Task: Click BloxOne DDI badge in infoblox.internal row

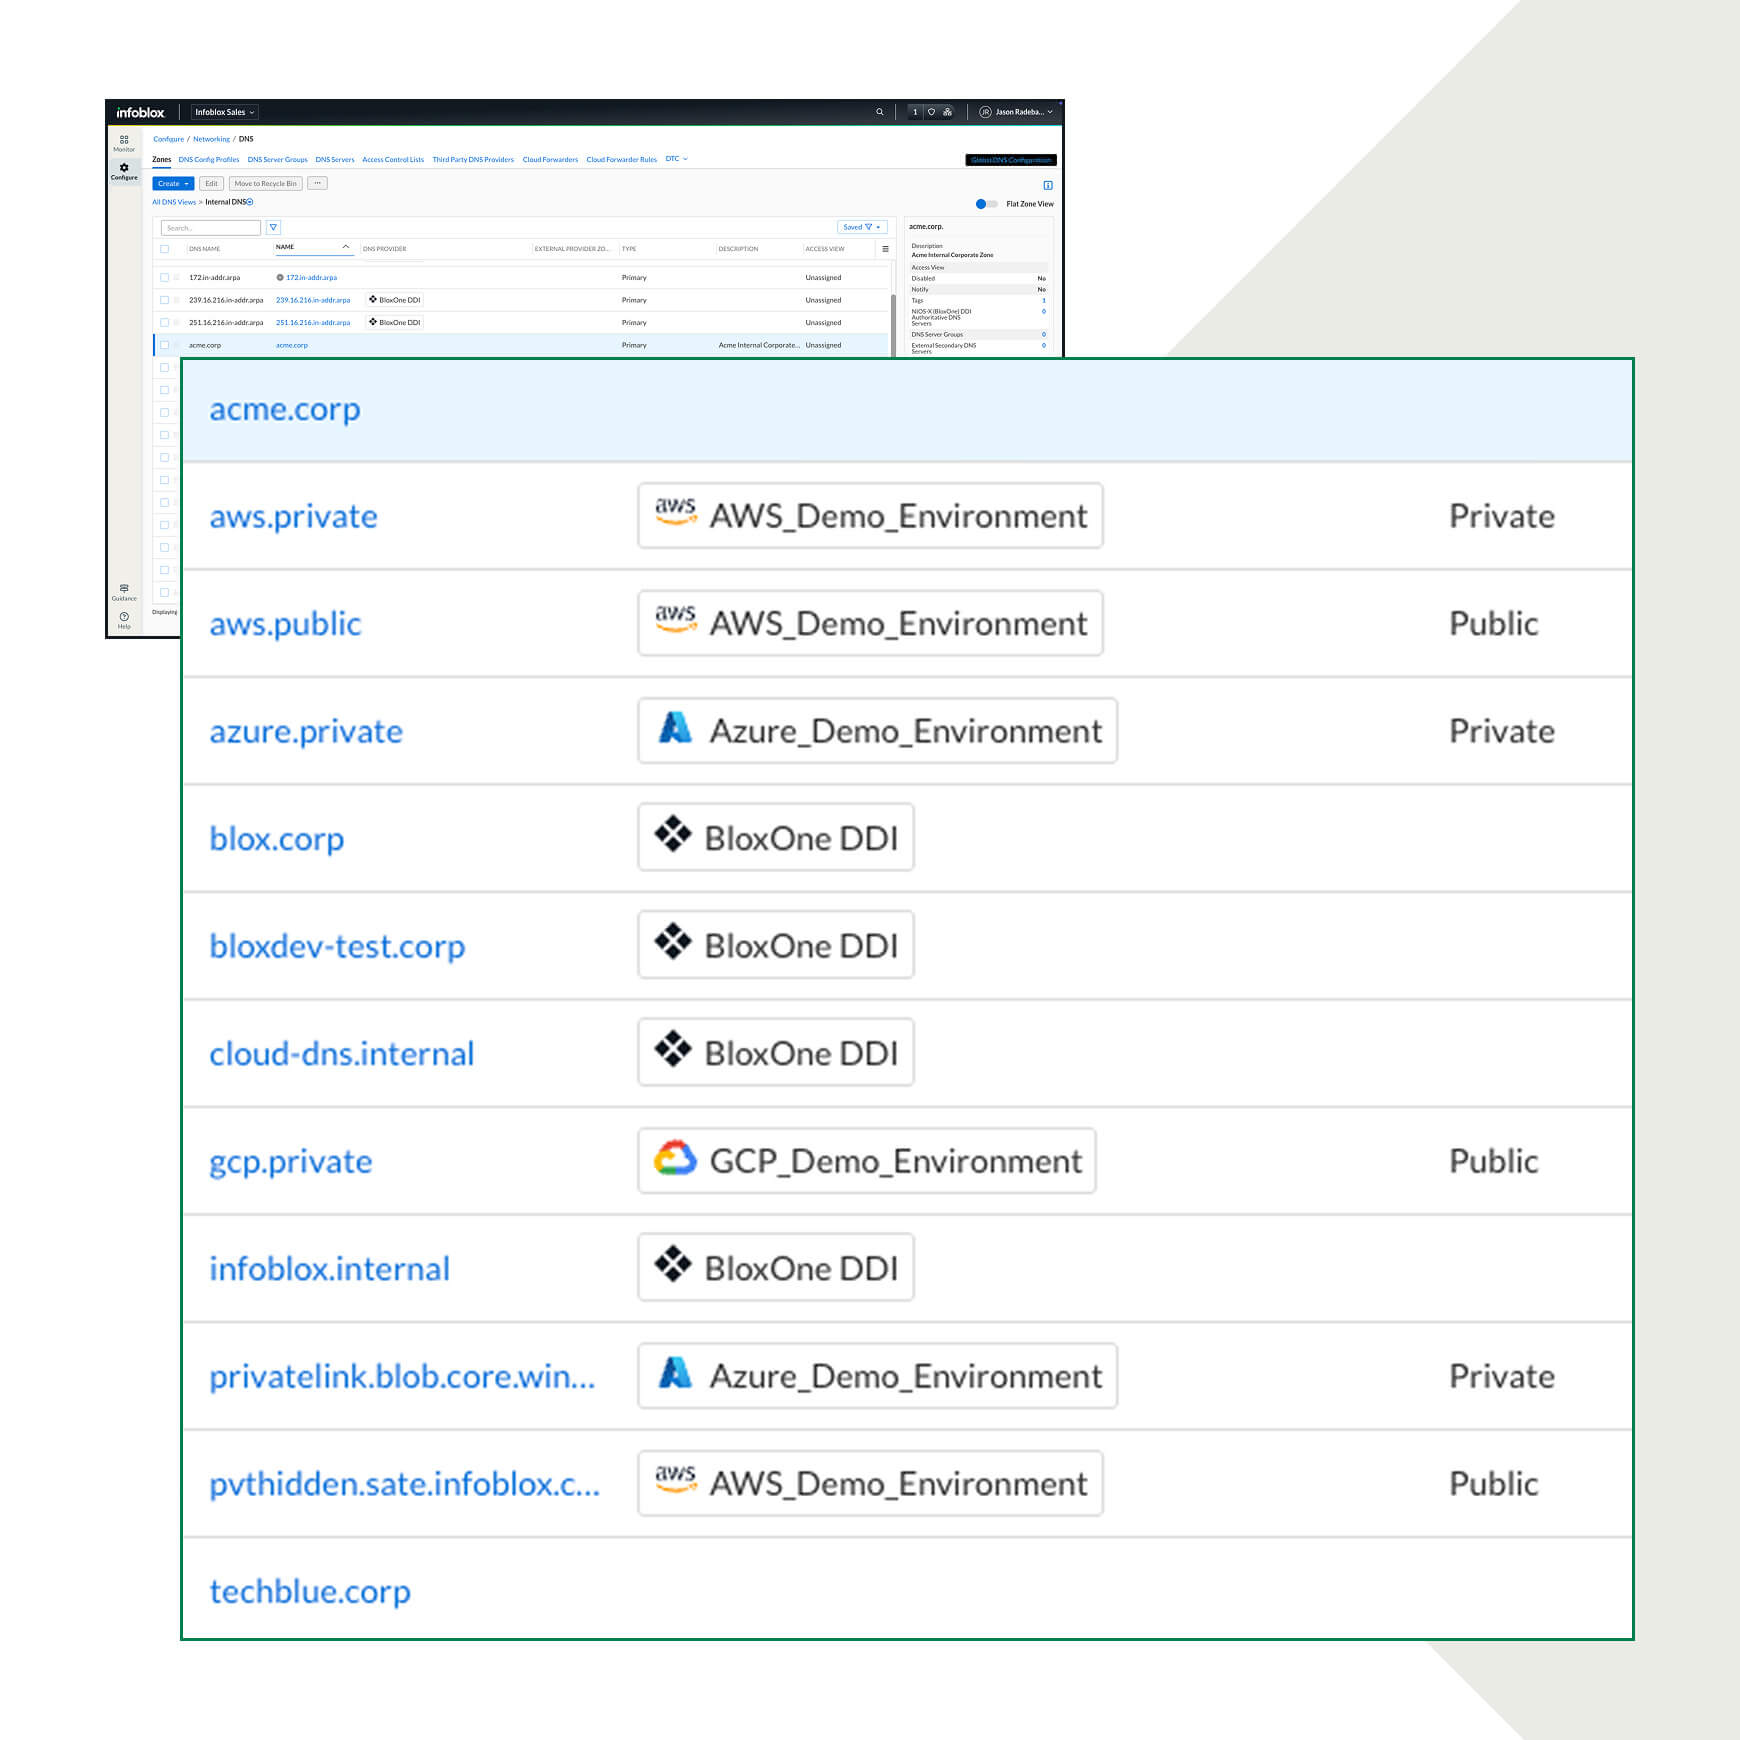Action: click(776, 1268)
